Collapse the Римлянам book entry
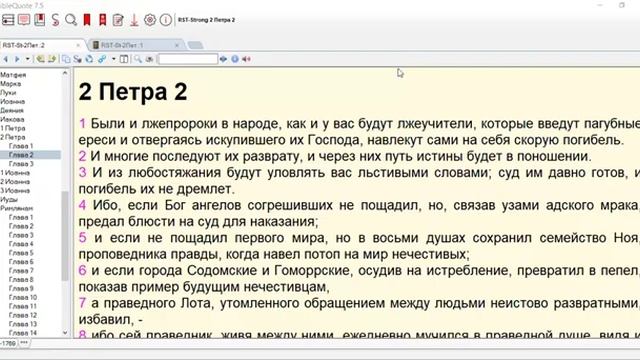The width and height of the screenshot is (640, 360). (17, 209)
